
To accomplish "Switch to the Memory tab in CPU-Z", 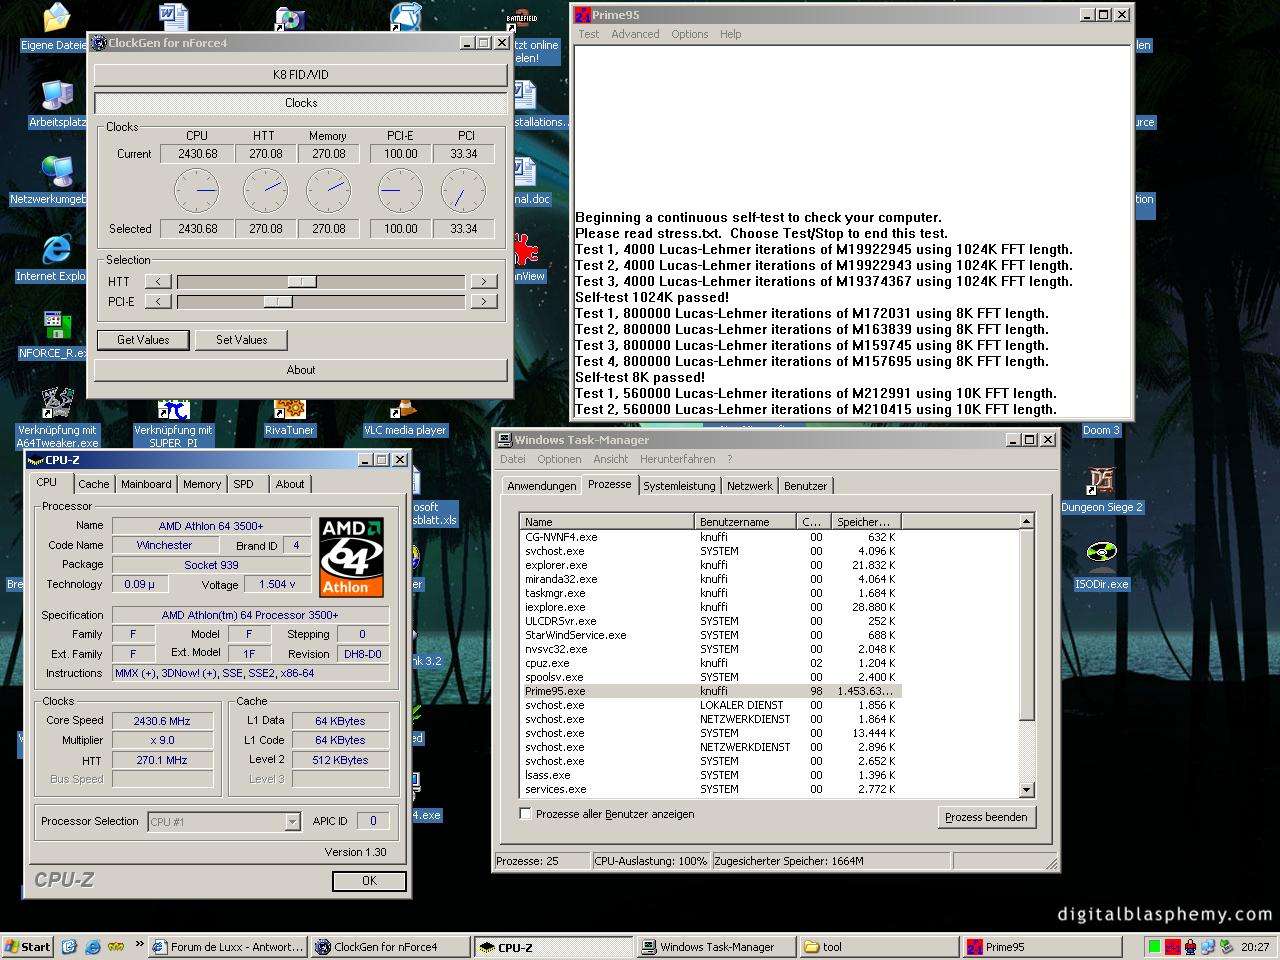I will [202, 484].
